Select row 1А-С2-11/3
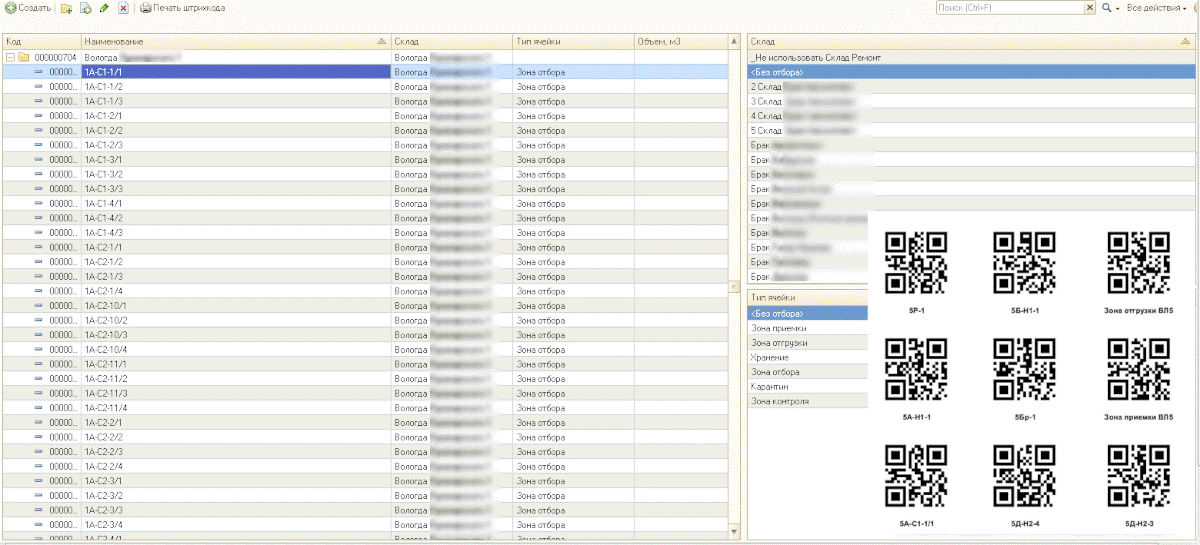 pos(365,393)
